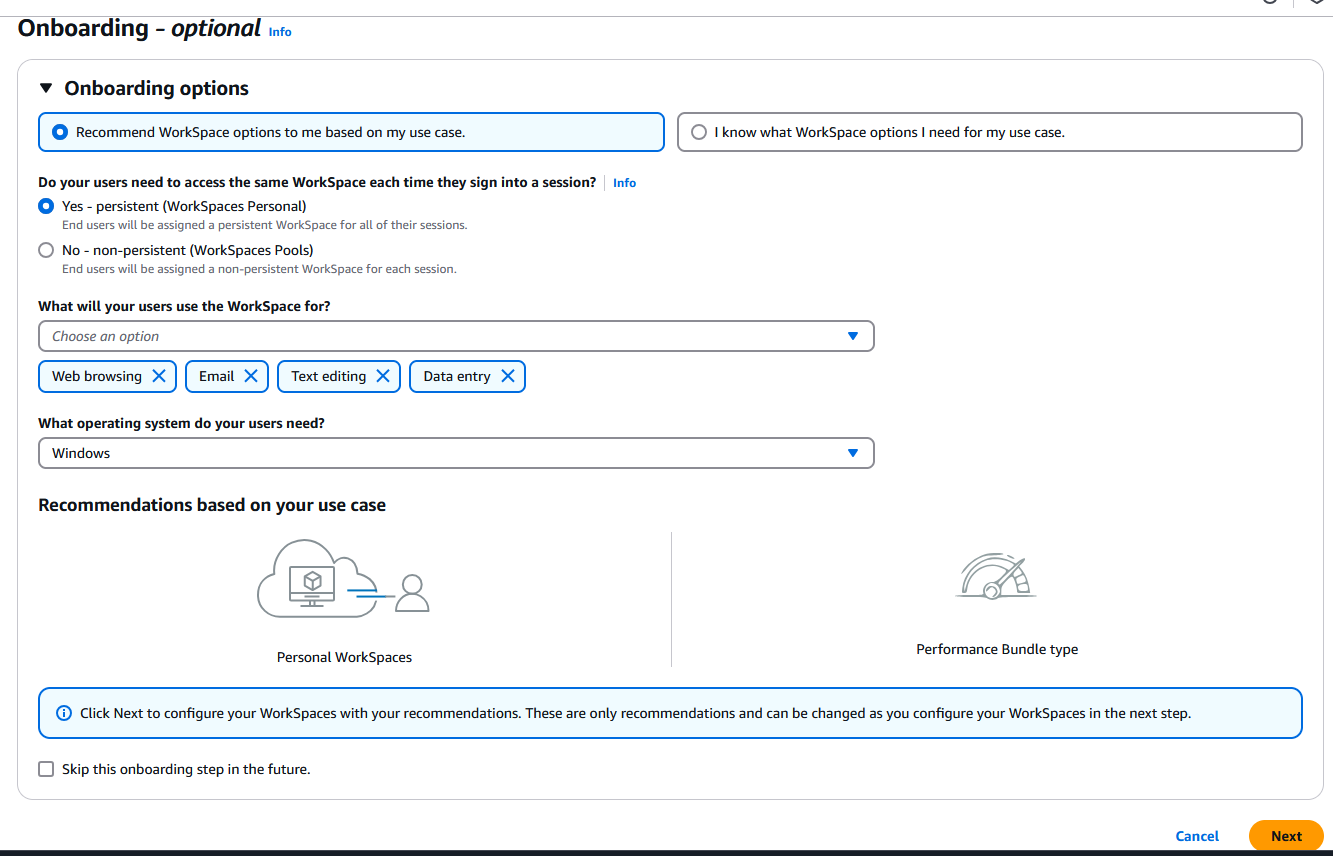Choose Yes - persistent WorkSpaces Personal
The width and height of the screenshot is (1333, 856).
(46, 206)
